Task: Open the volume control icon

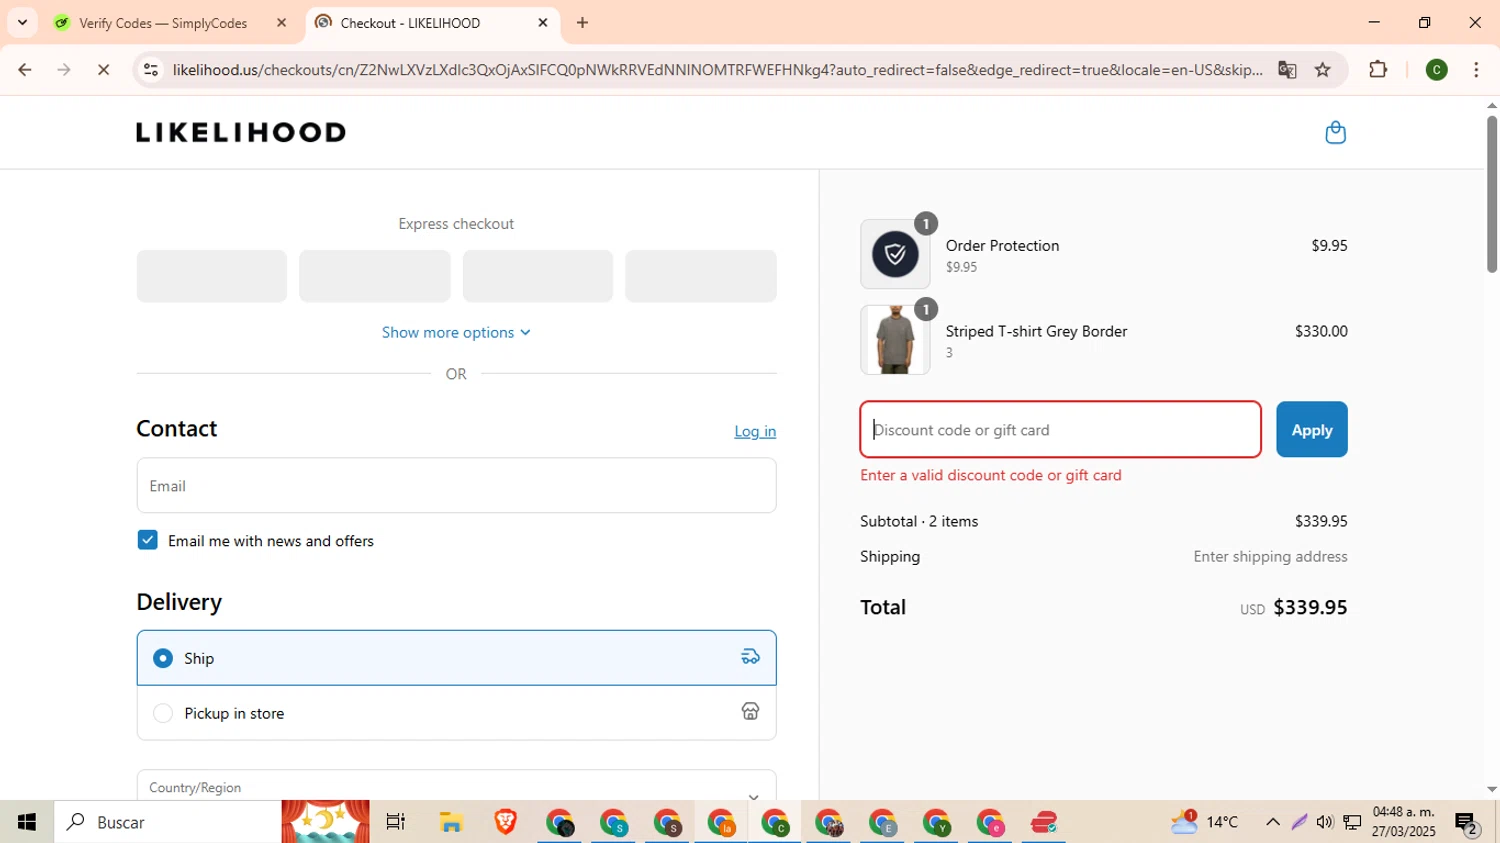Action: click(1325, 822)
